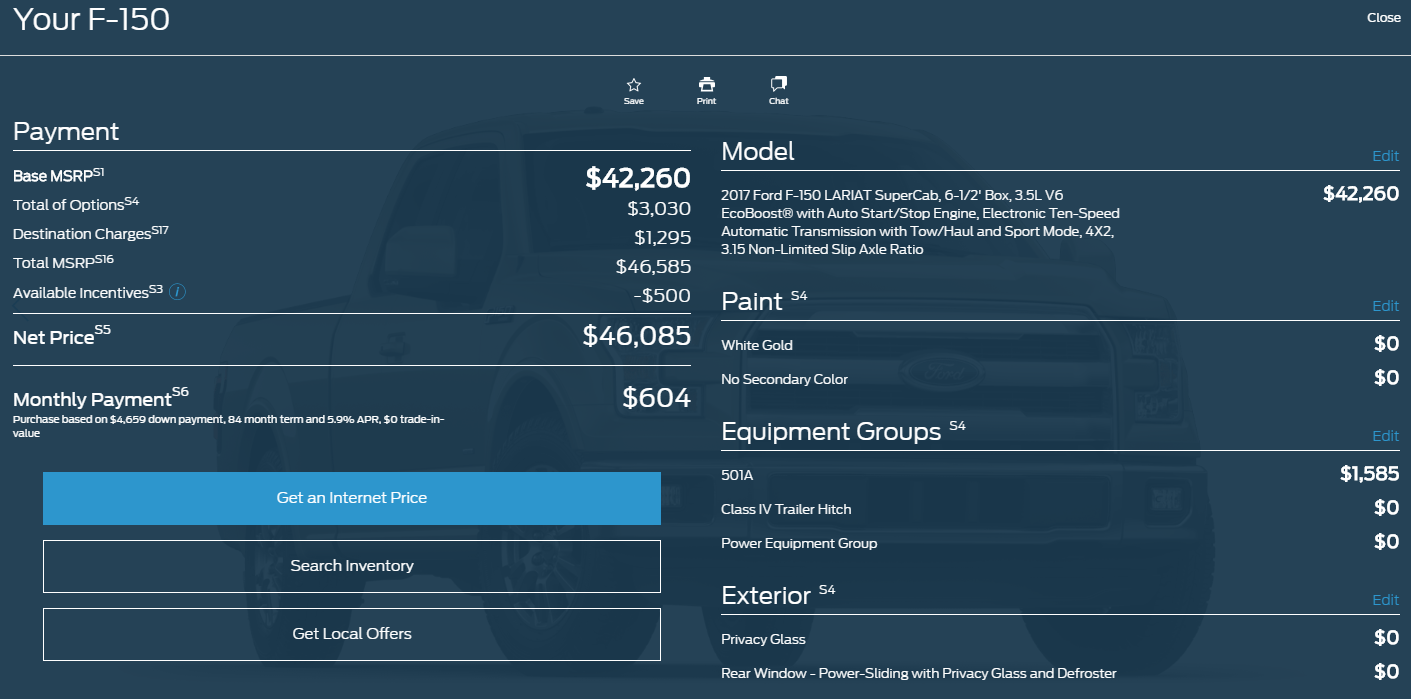
Task: Click the Privacy Glass row
Action: point(1060,639)
